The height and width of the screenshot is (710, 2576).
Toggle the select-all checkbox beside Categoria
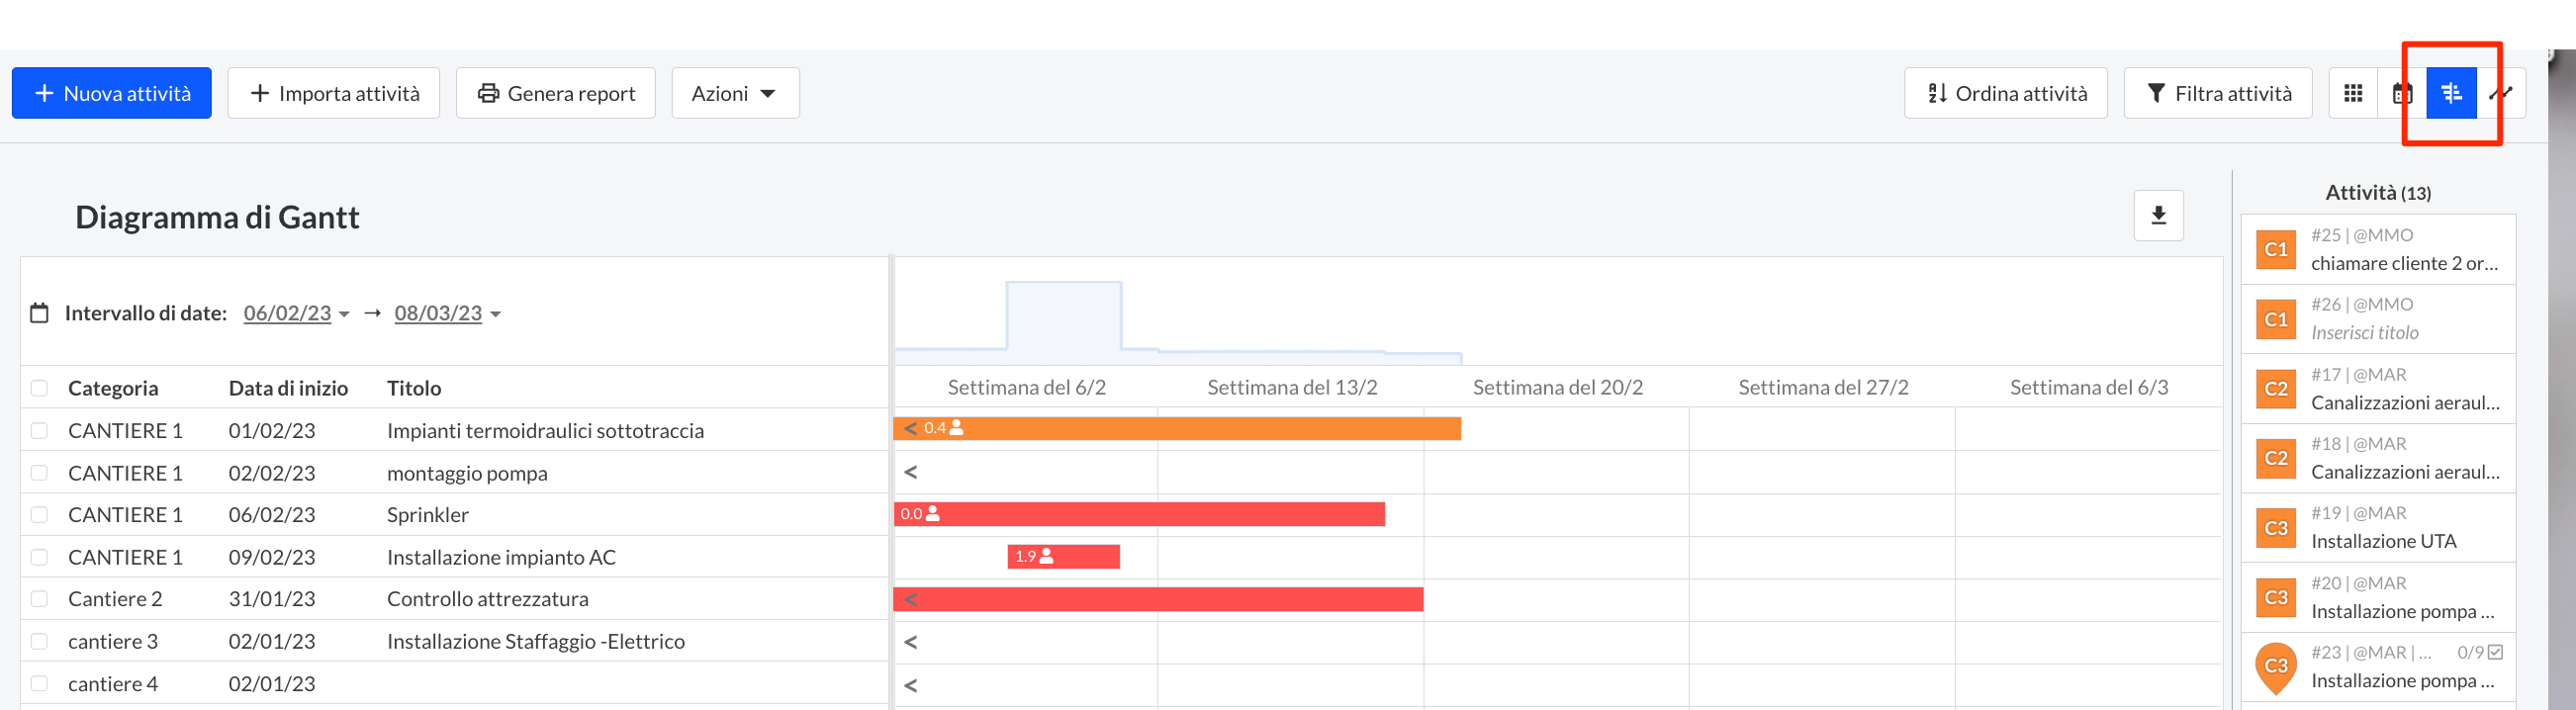pyautogui.click(x=39, y=388)
